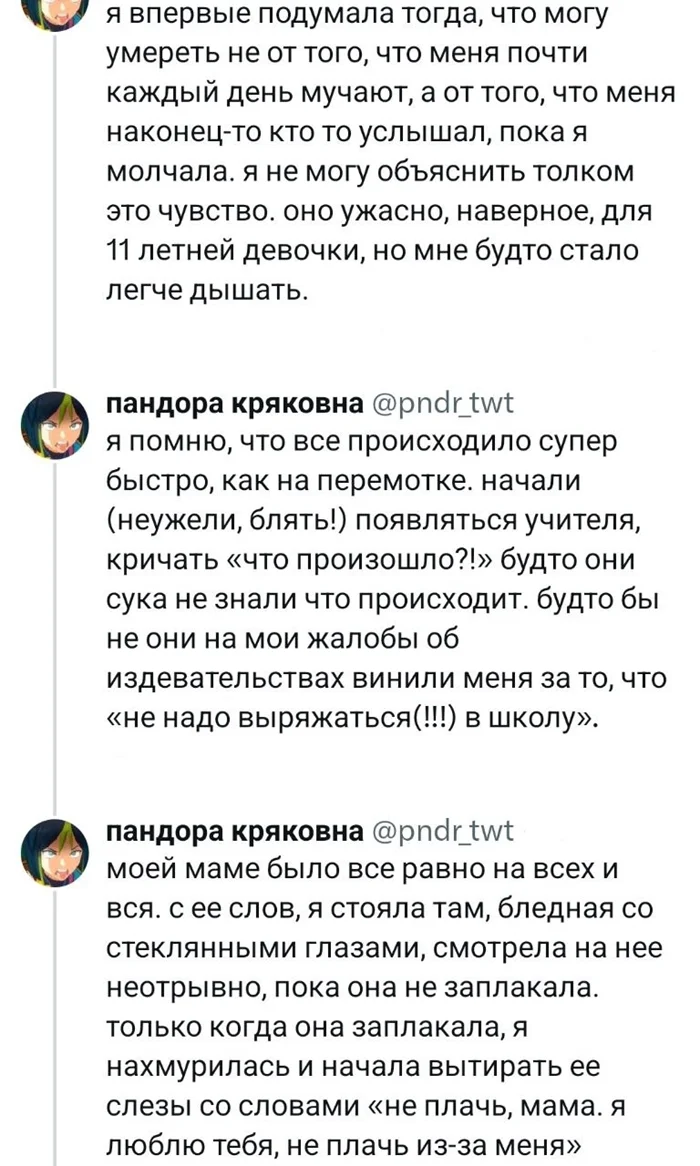Click the word «издевательствах» in the middle tweet

click(222, 678)
